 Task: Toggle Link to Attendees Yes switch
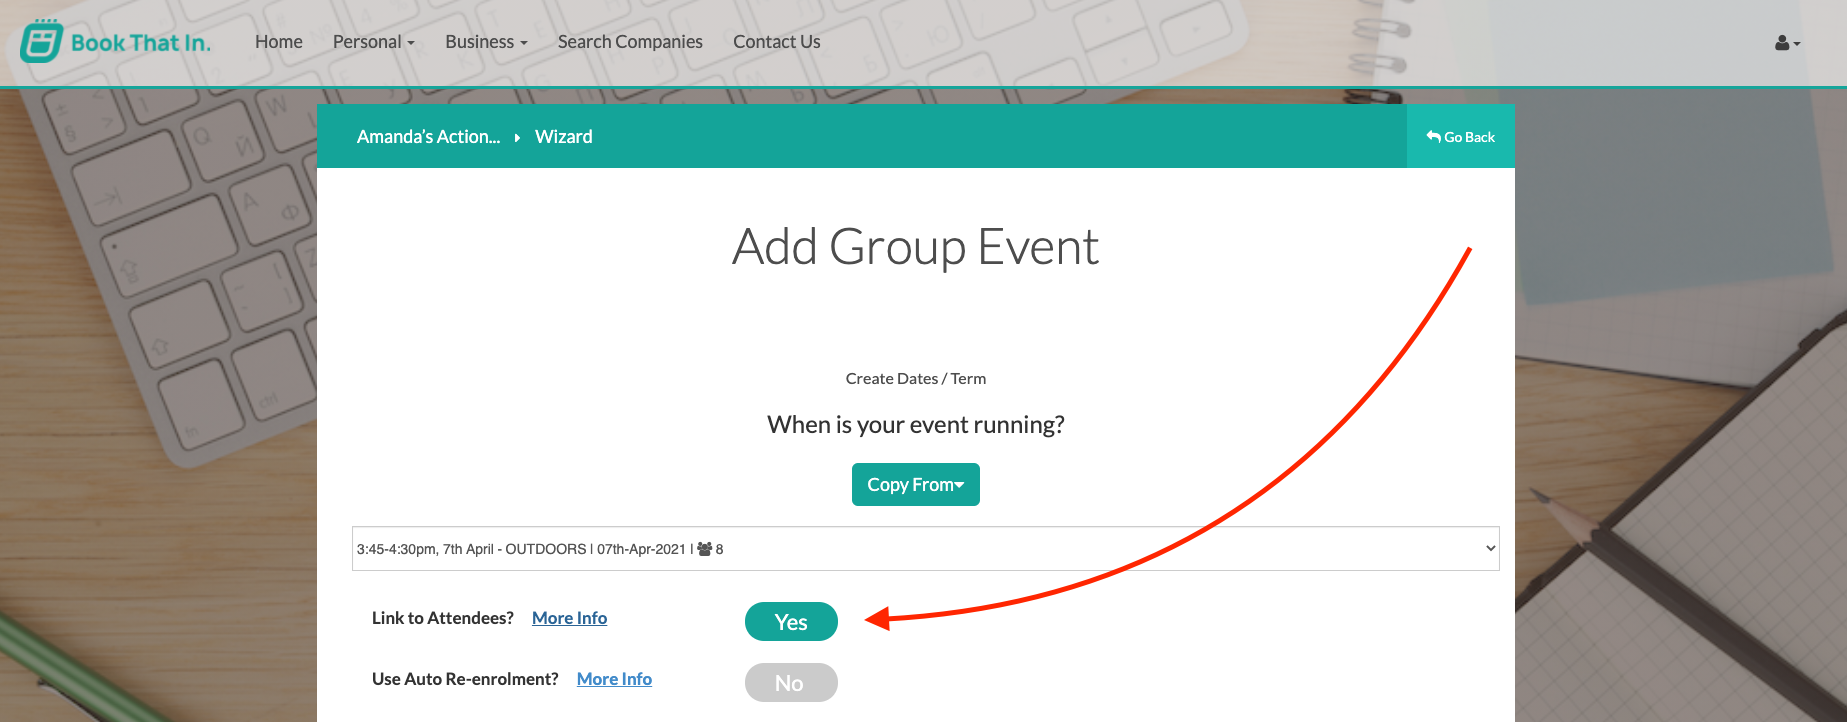[x=791, y=622]
